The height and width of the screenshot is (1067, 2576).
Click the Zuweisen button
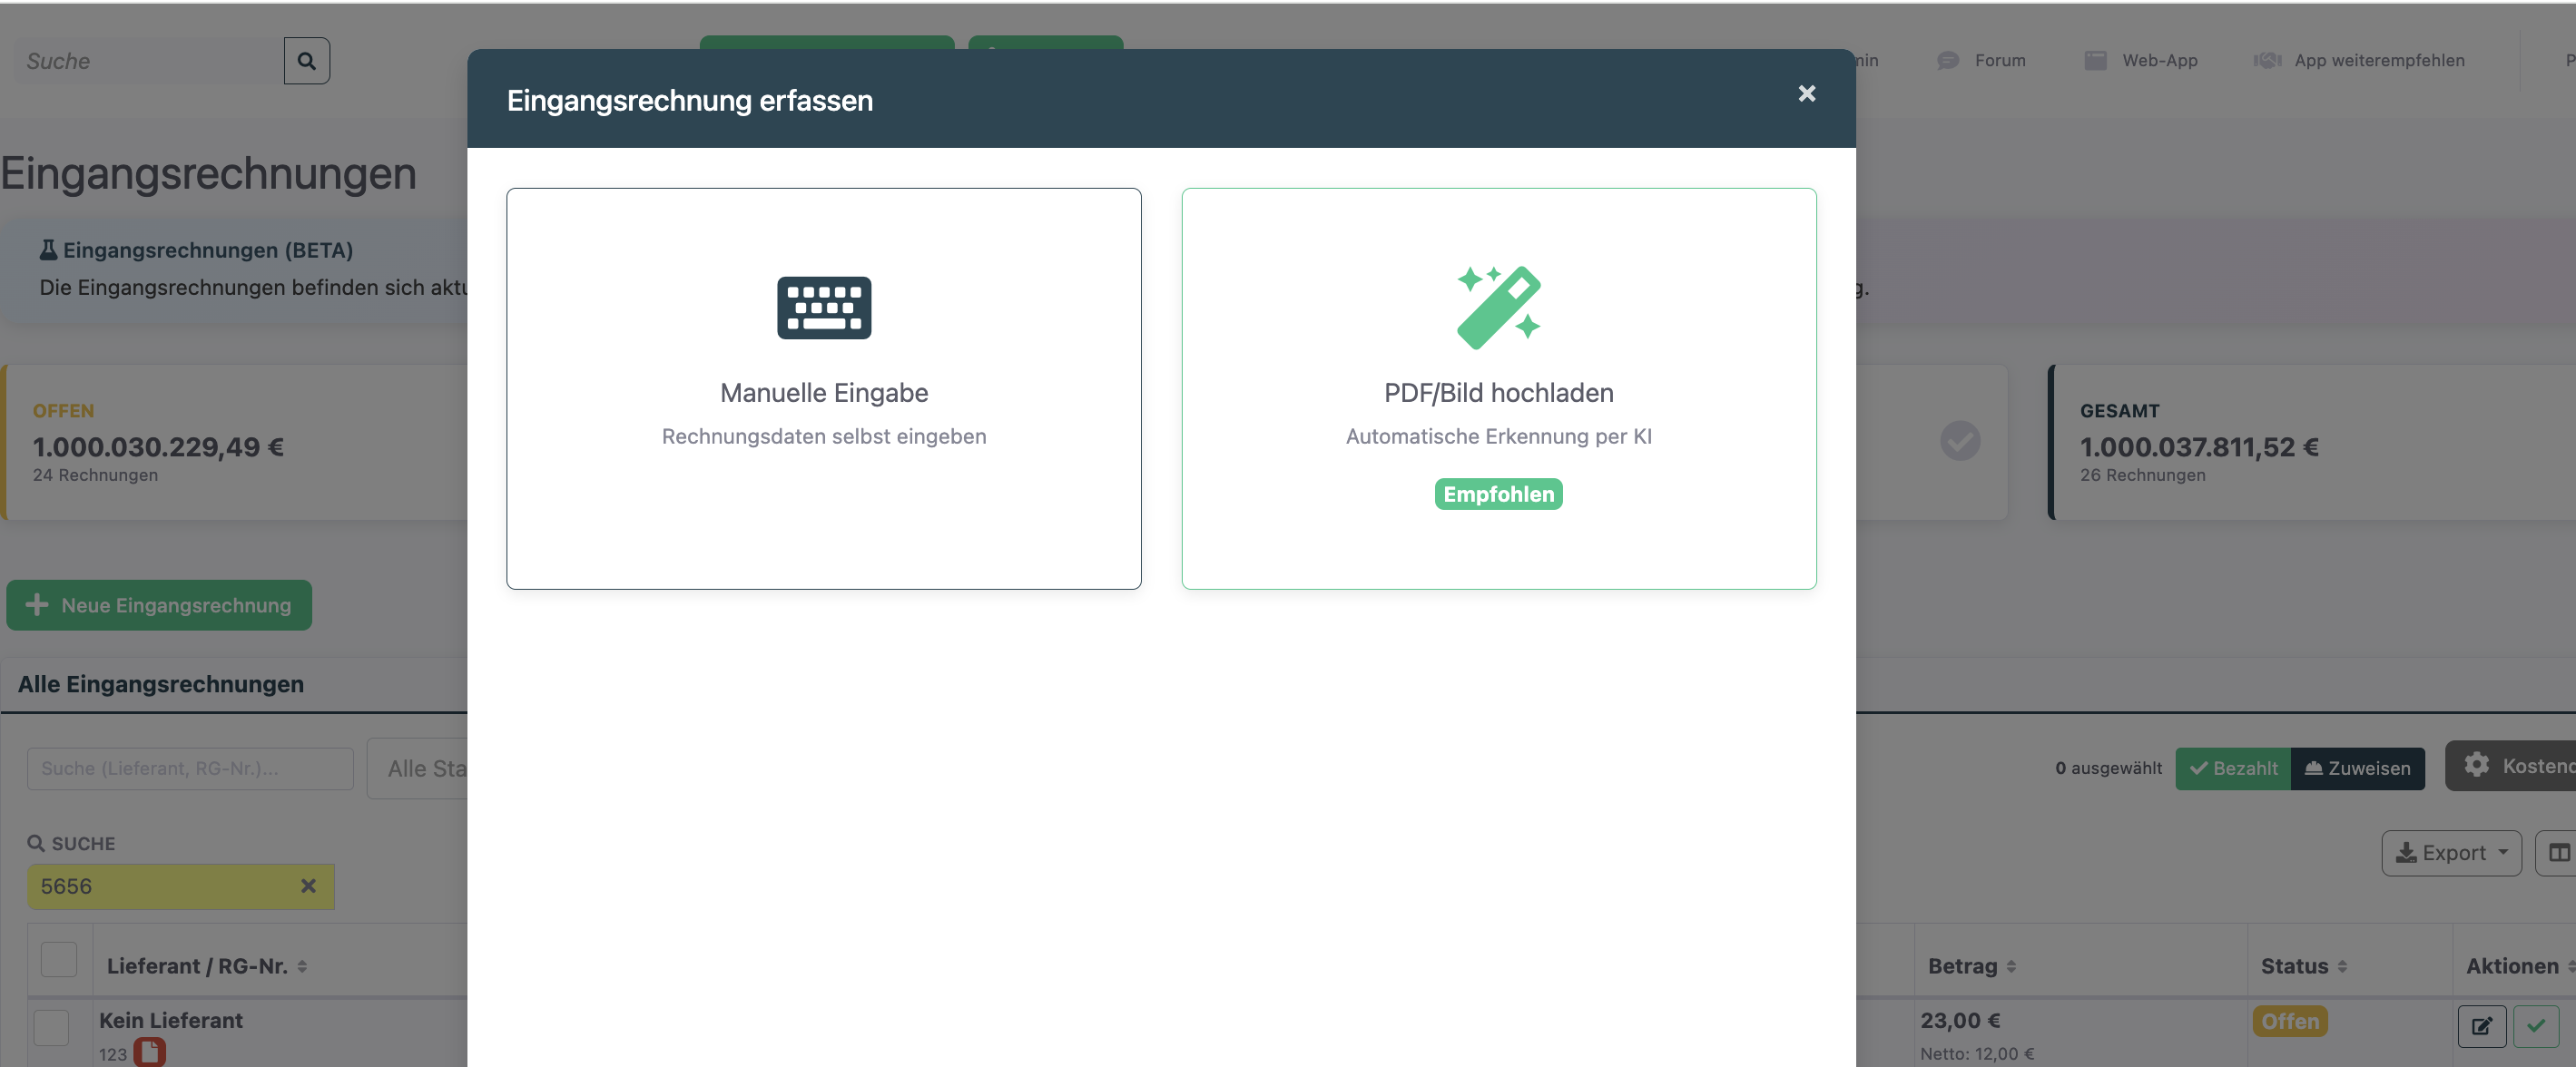[x=2356, y=768]
